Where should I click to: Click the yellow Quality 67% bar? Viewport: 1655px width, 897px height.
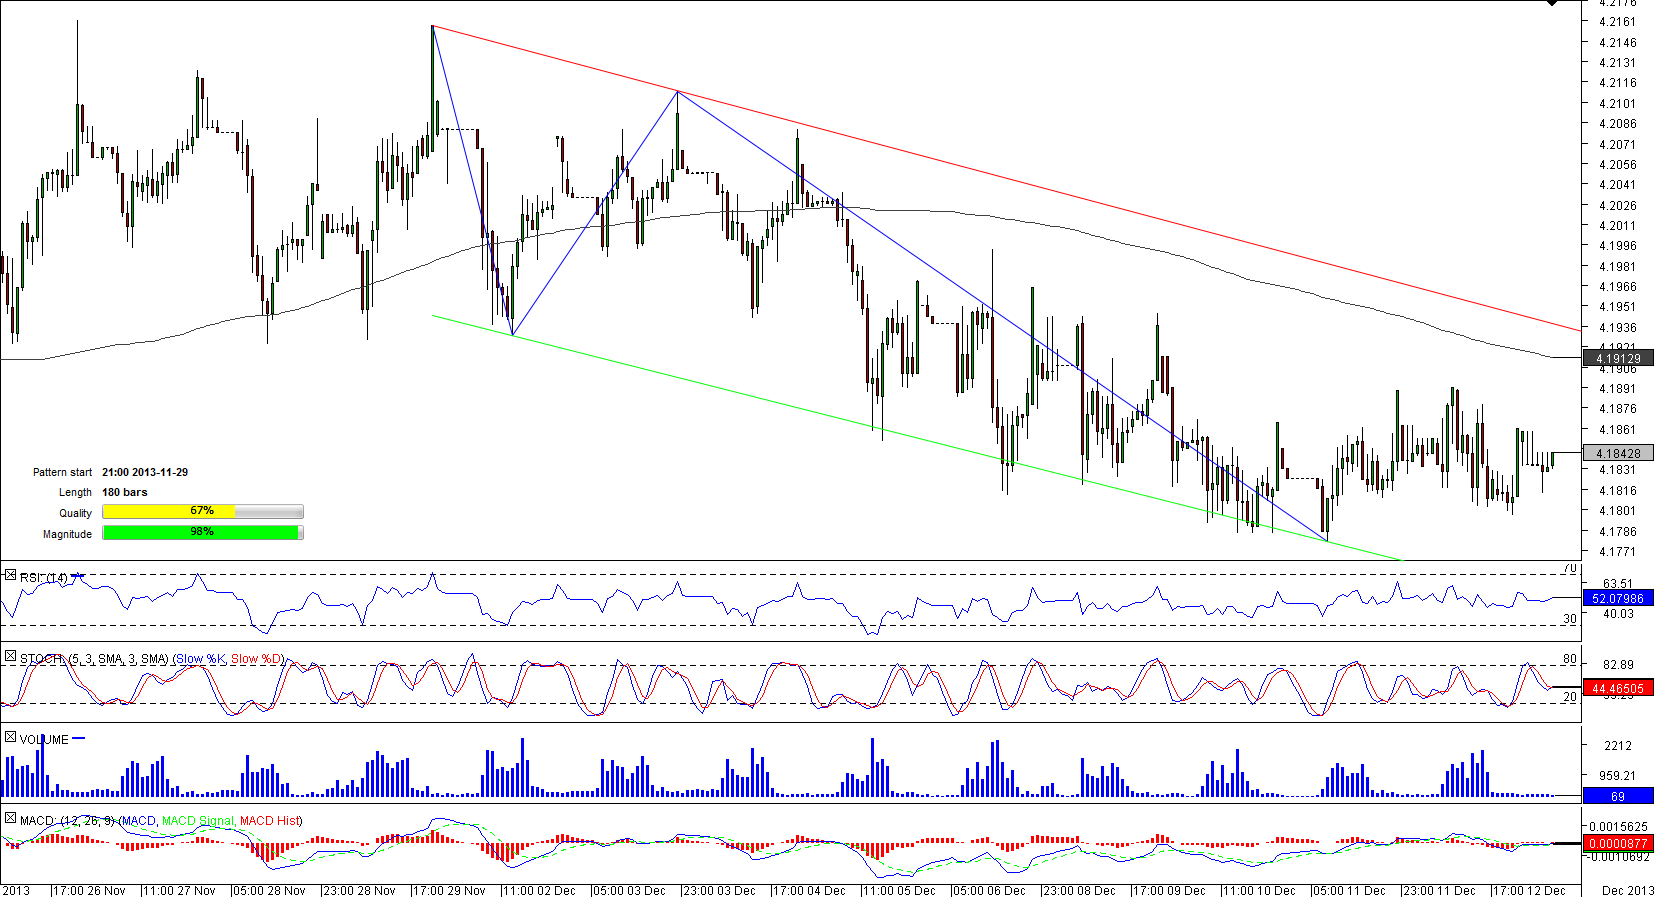pyautogui.click(x=202, y=512)
